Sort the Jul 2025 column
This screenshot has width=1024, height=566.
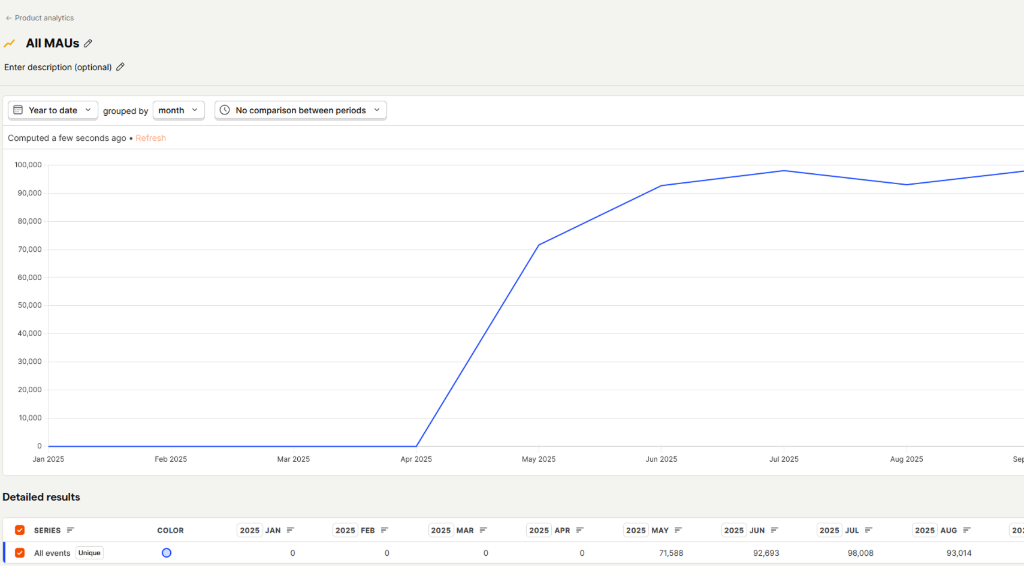click(870, 530)
